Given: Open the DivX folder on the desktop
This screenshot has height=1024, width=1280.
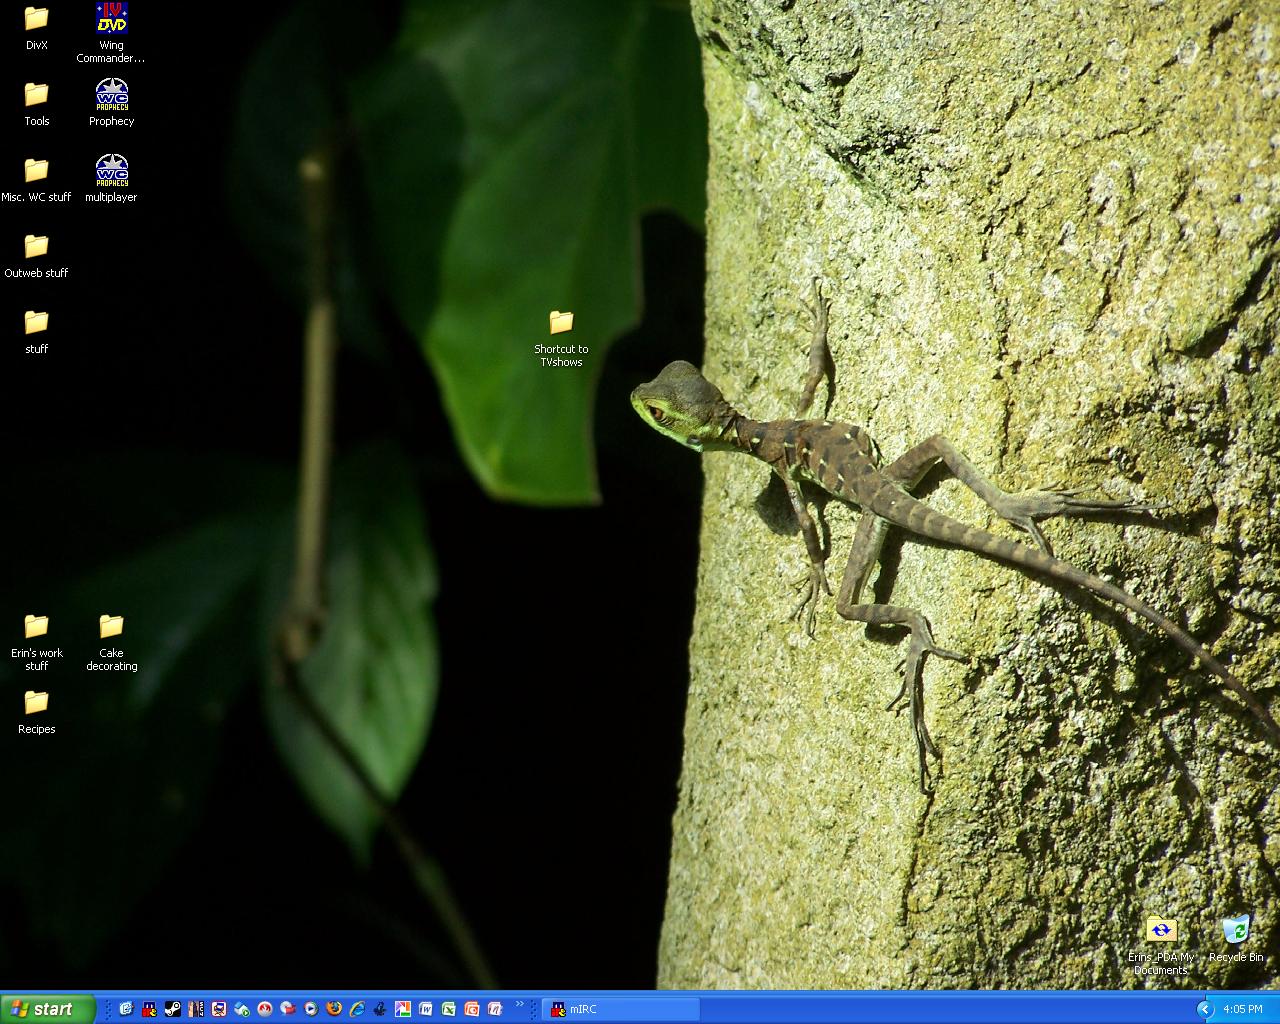Looking at the screenshot, I should pos(36,22).
